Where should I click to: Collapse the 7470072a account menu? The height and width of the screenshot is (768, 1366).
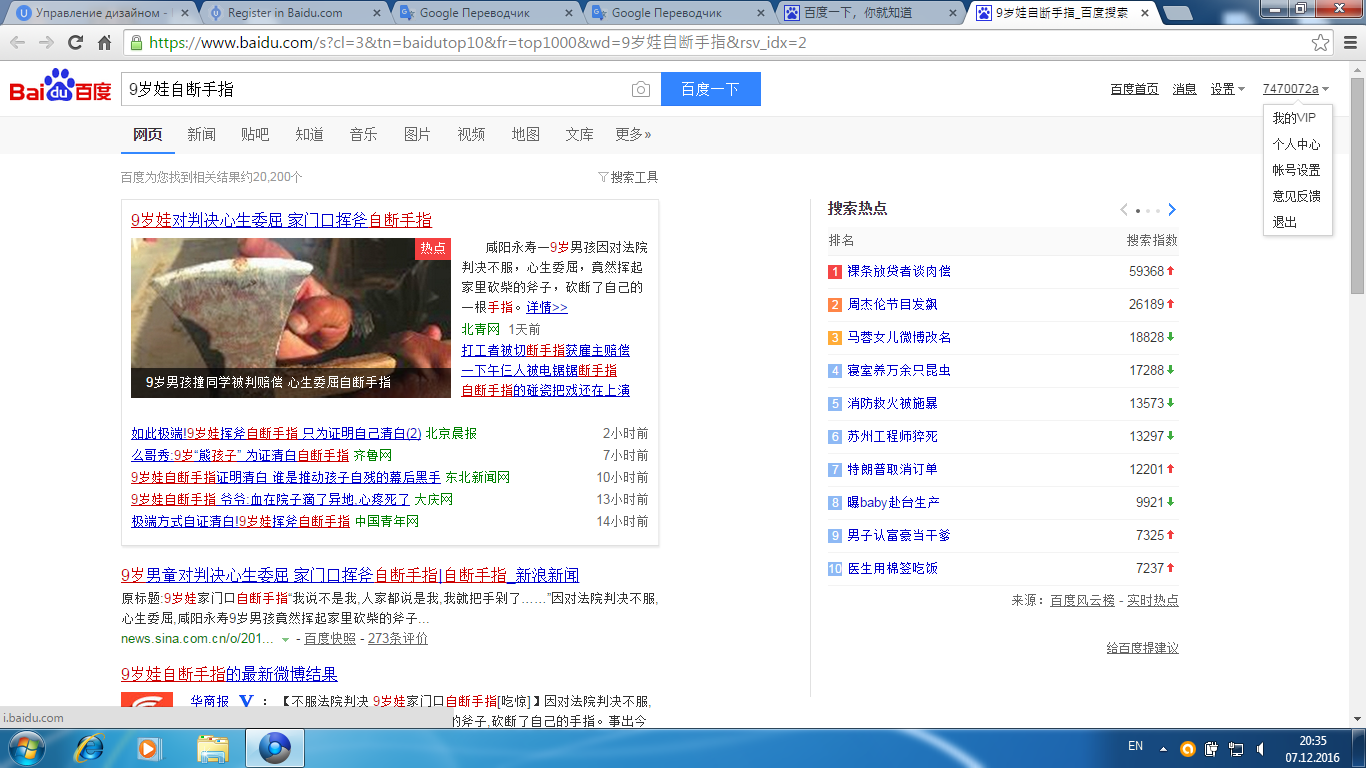click(1296, 89)
